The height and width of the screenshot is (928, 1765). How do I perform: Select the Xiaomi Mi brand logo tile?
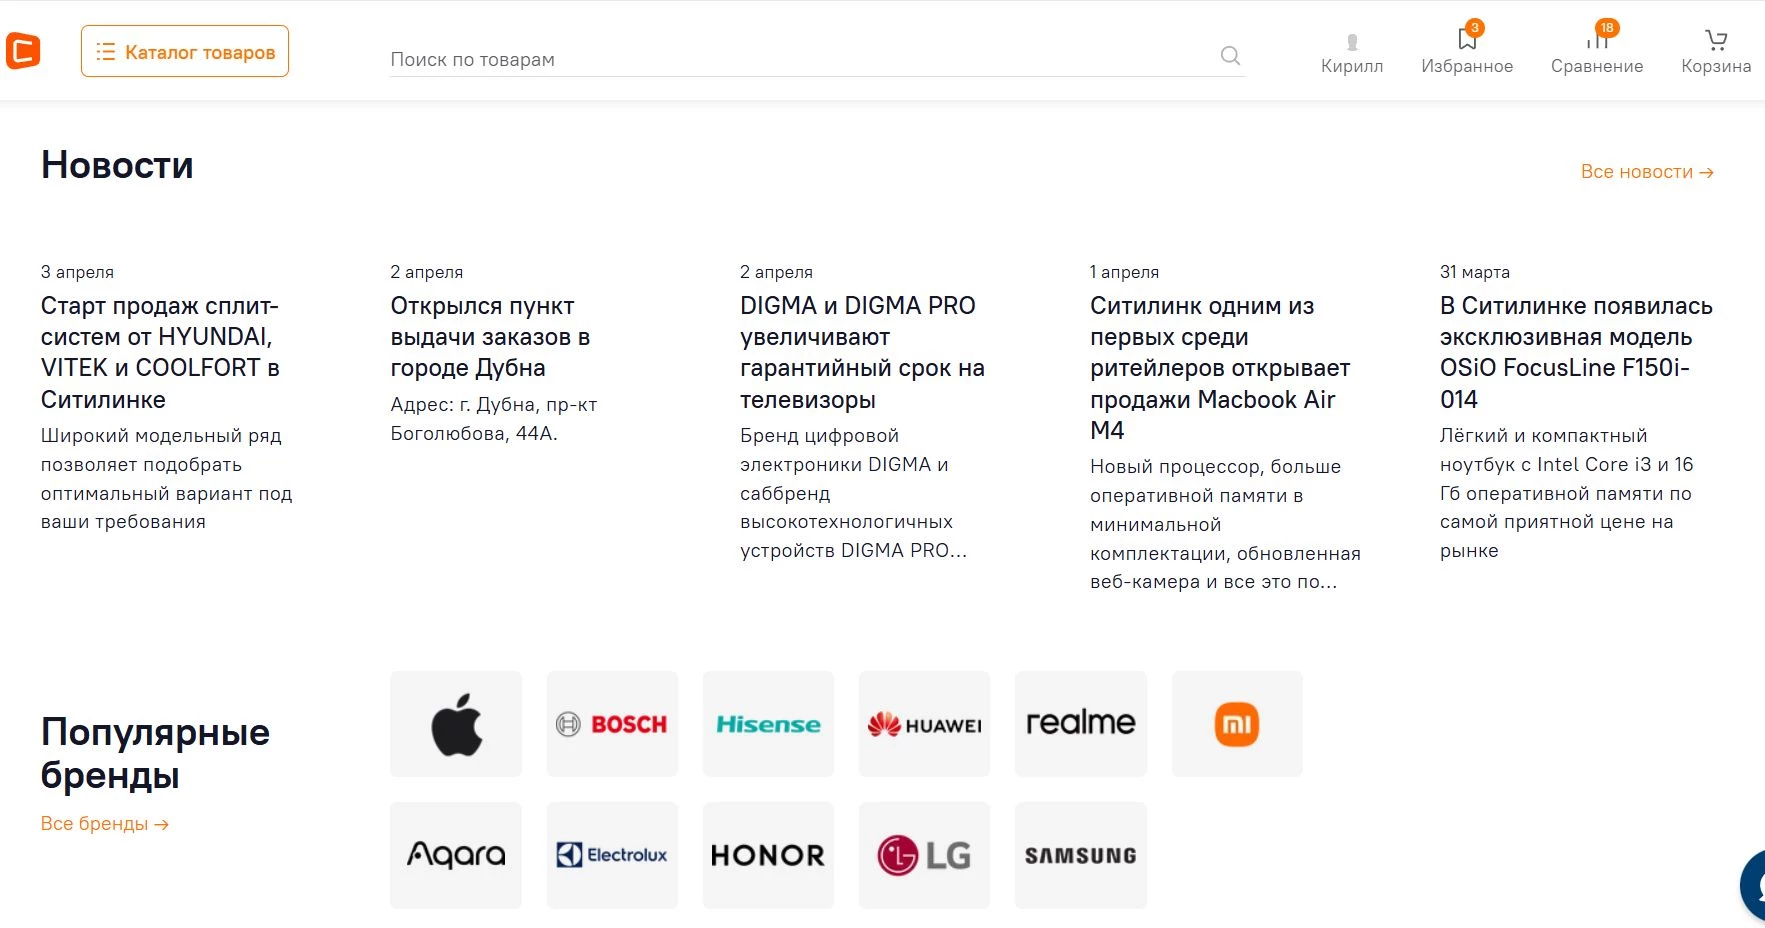(1237, 724)
